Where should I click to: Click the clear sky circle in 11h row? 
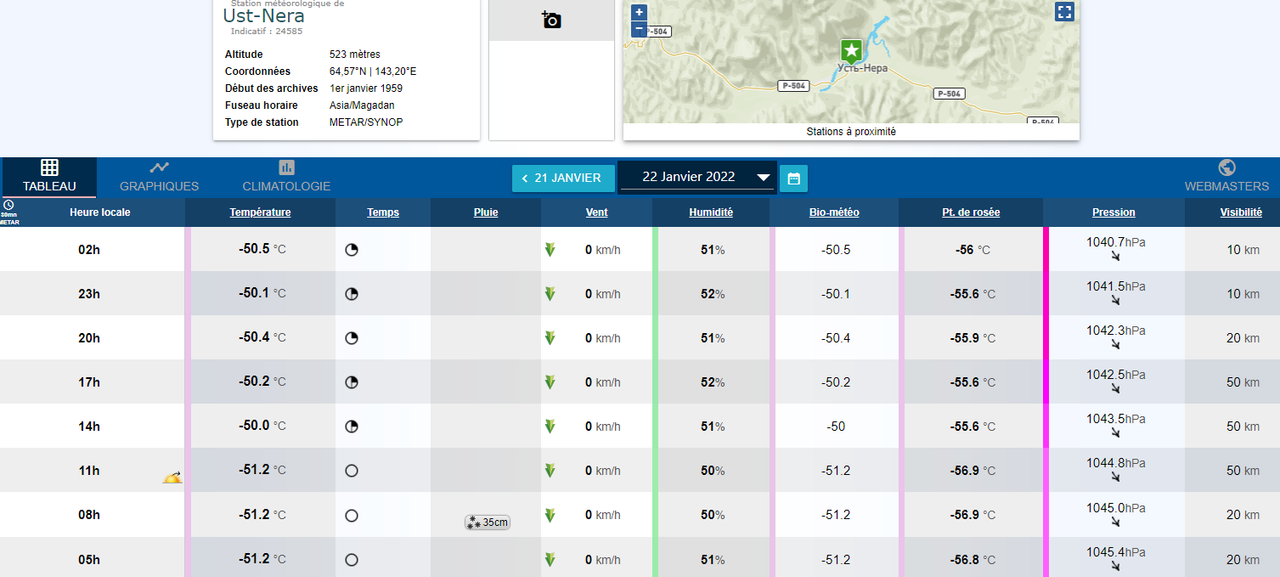[351, 470]
